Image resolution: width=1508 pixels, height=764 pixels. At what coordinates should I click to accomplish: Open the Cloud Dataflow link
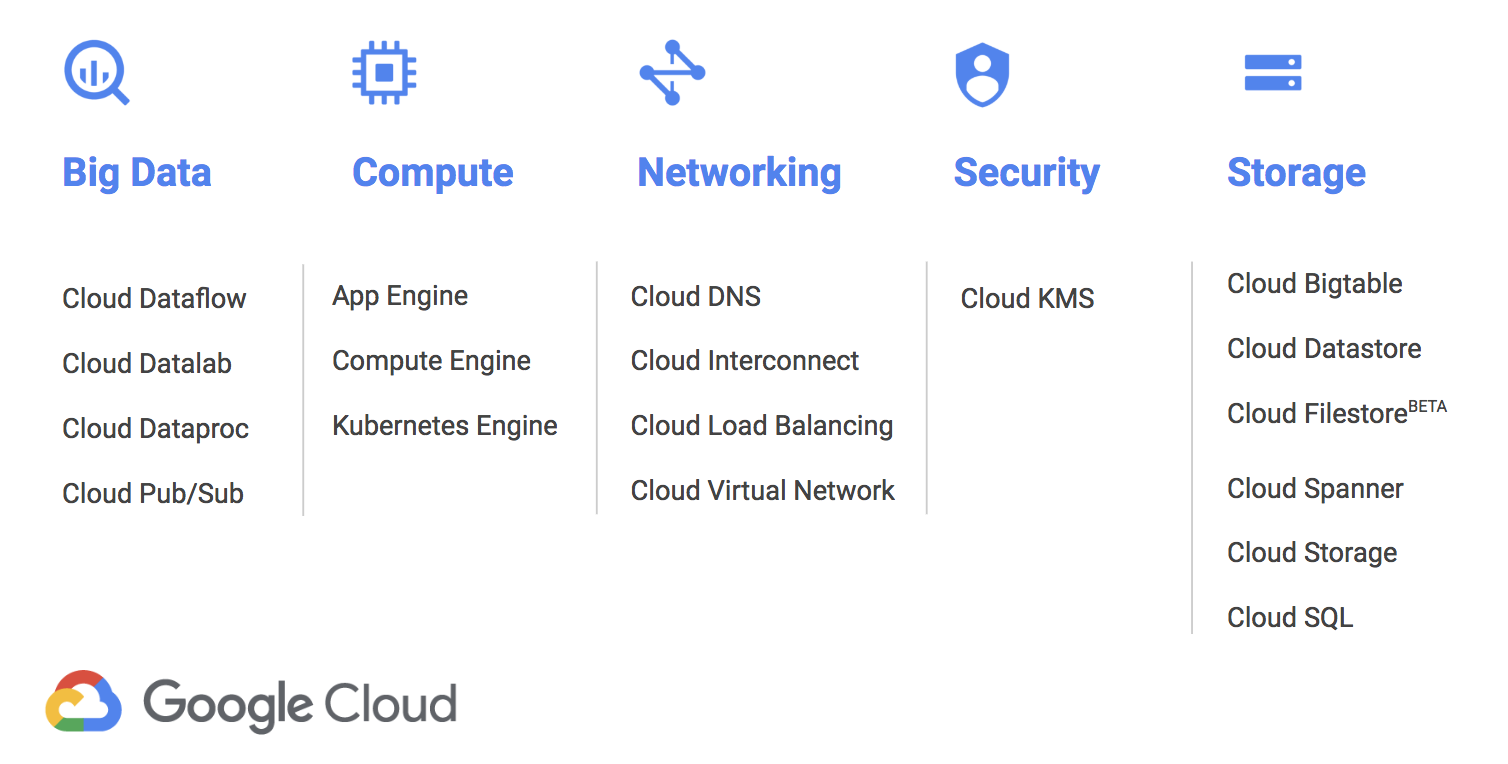(154, 299)
